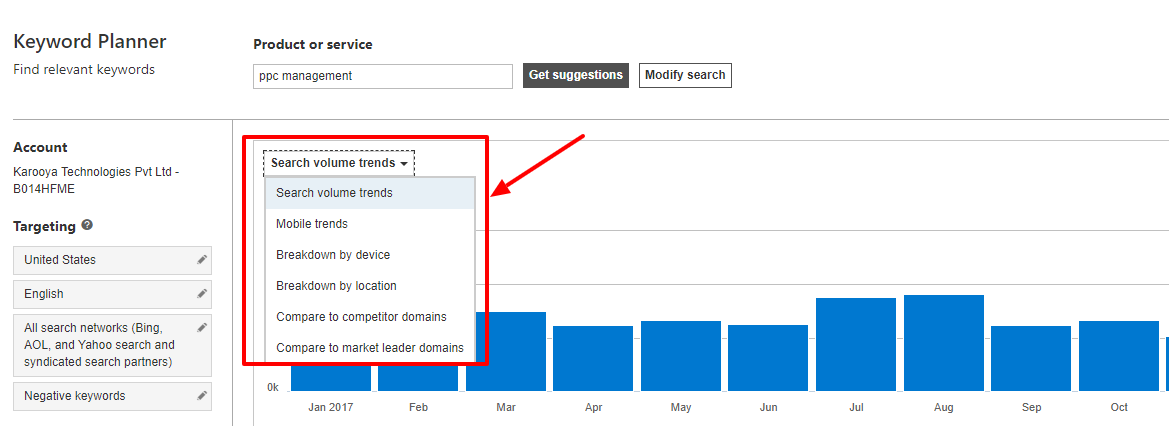Click the Negative keywords box

pyautogui.click(x=113, y=396)
